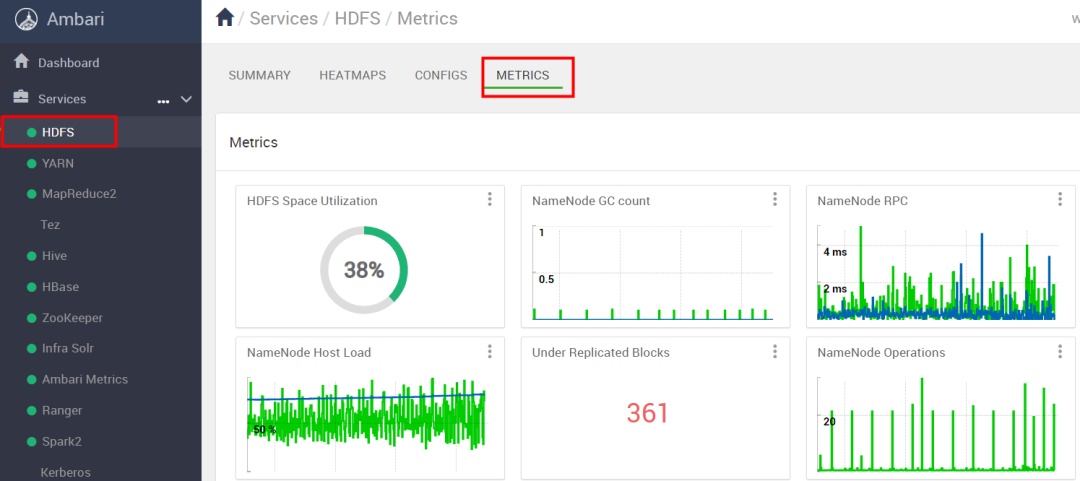Viewport: 1080px width, 481px height.
Task: Switch to the SUMMARY tab
Action: coord(260,76)
